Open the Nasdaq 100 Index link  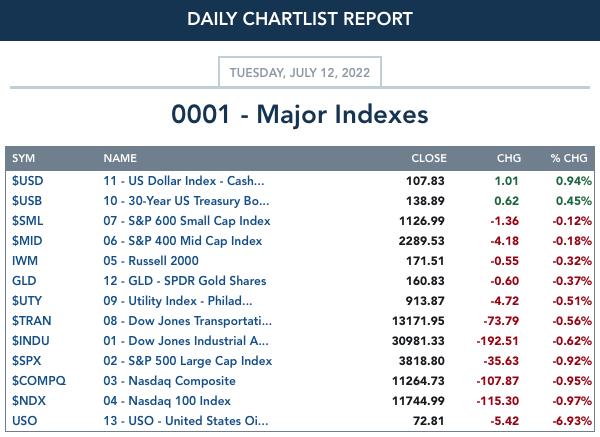(167, 401)
